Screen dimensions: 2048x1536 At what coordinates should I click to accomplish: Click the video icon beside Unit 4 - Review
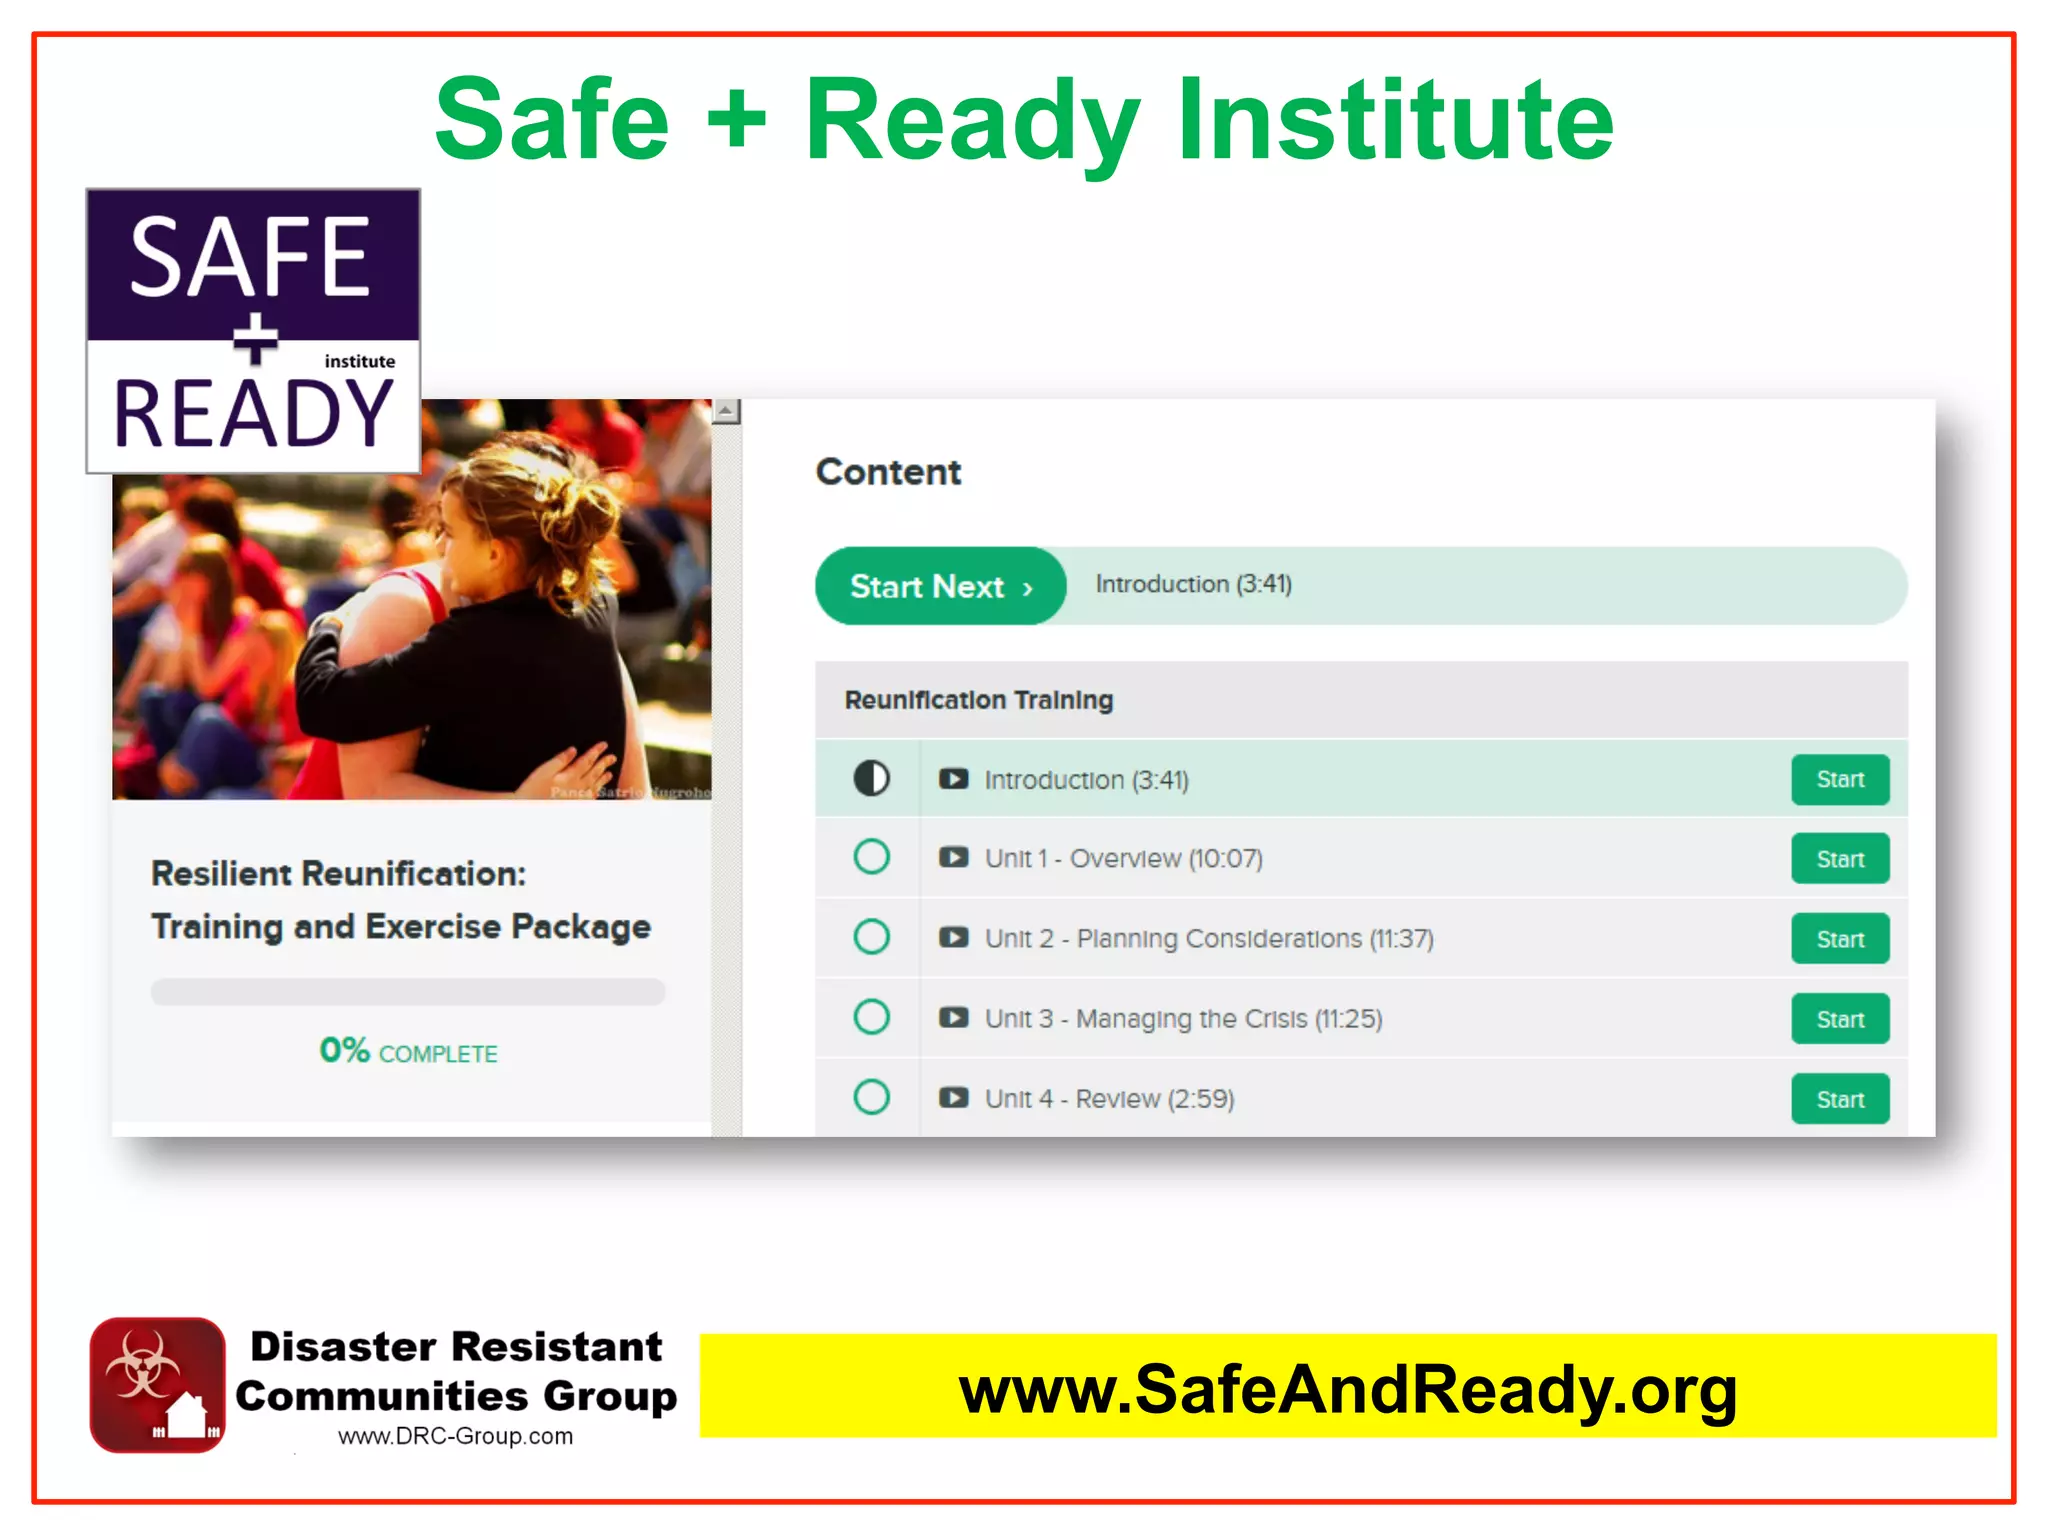pyautogui.click(x=953, y=1098)
